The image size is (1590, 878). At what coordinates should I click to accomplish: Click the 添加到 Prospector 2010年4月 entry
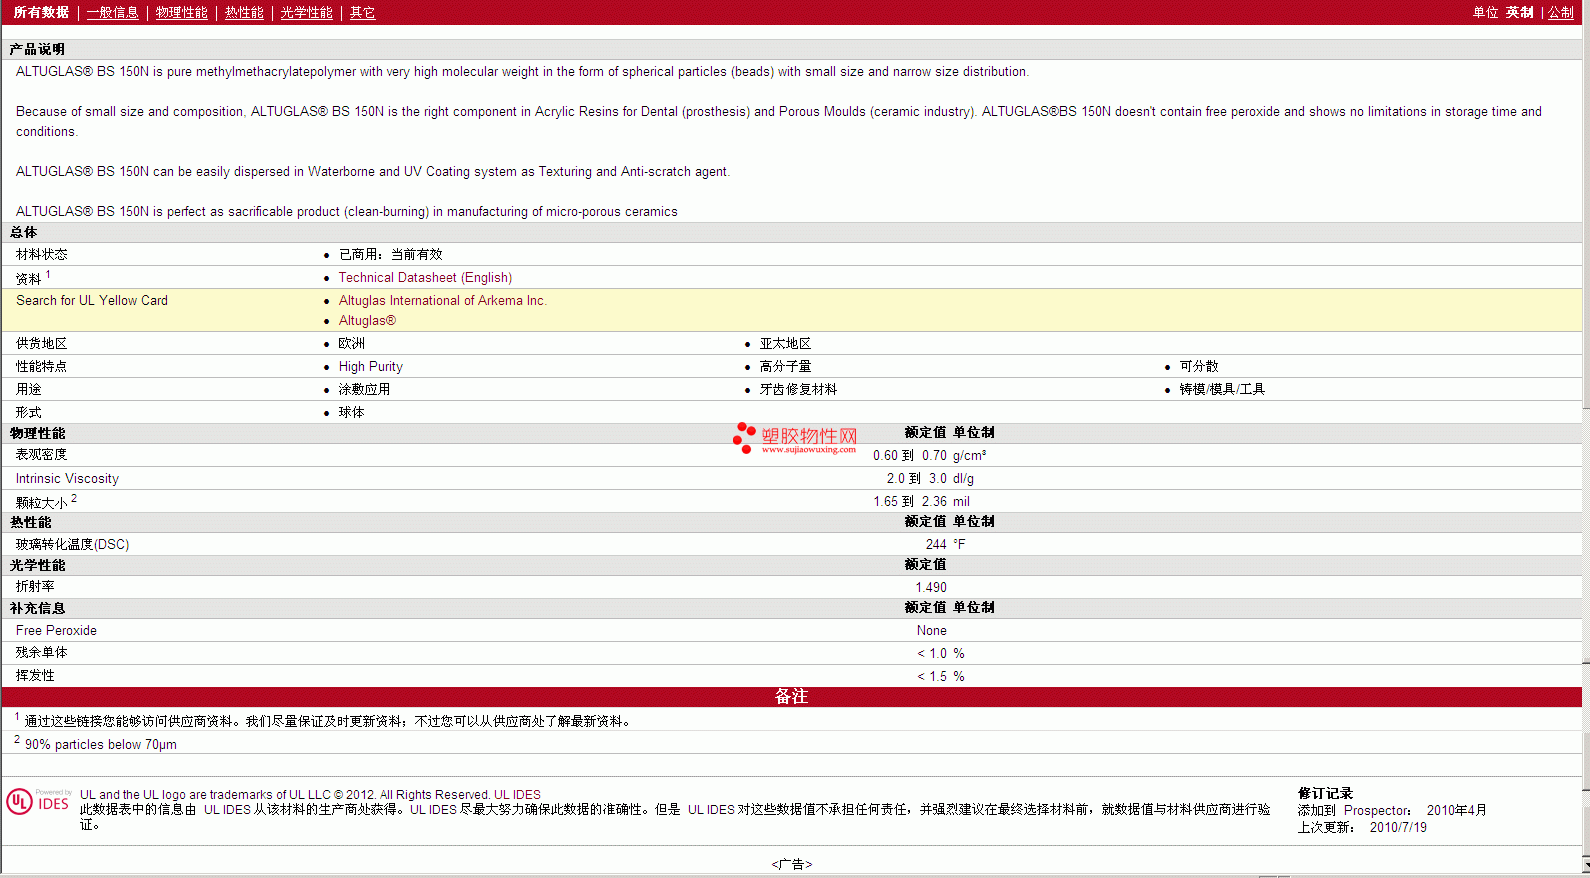coord(1392,810)
